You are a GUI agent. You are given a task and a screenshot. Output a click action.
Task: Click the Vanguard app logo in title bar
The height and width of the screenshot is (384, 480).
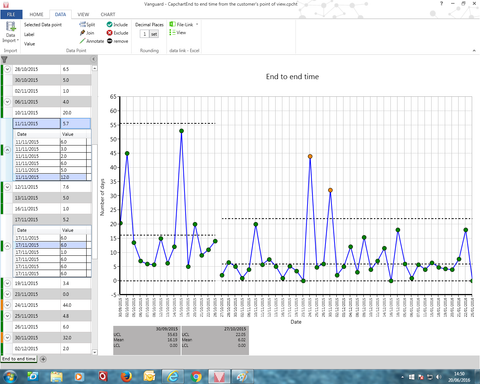tap(5, 4)
